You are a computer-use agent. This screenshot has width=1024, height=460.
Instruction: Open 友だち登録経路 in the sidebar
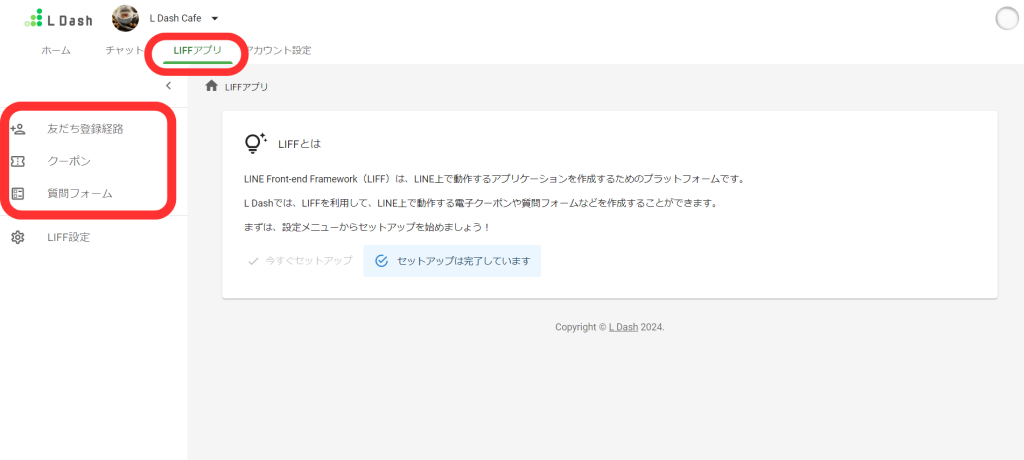pyautogui.click(x=86, y=129)
